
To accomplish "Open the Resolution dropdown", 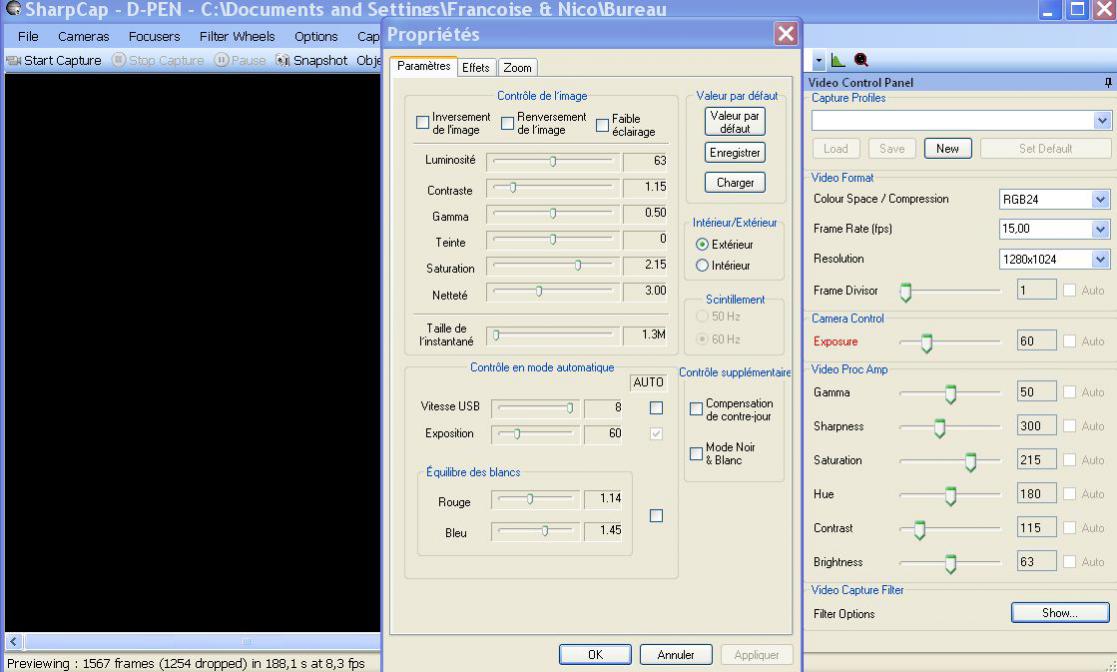I will [x=1101, y=259].
